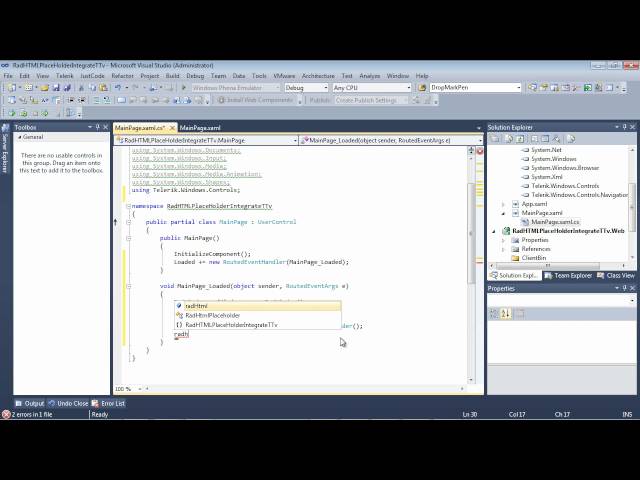This screenshot has width=640, height=480.
Task: Click the Cut scissors icon
Action: [81, 88]
